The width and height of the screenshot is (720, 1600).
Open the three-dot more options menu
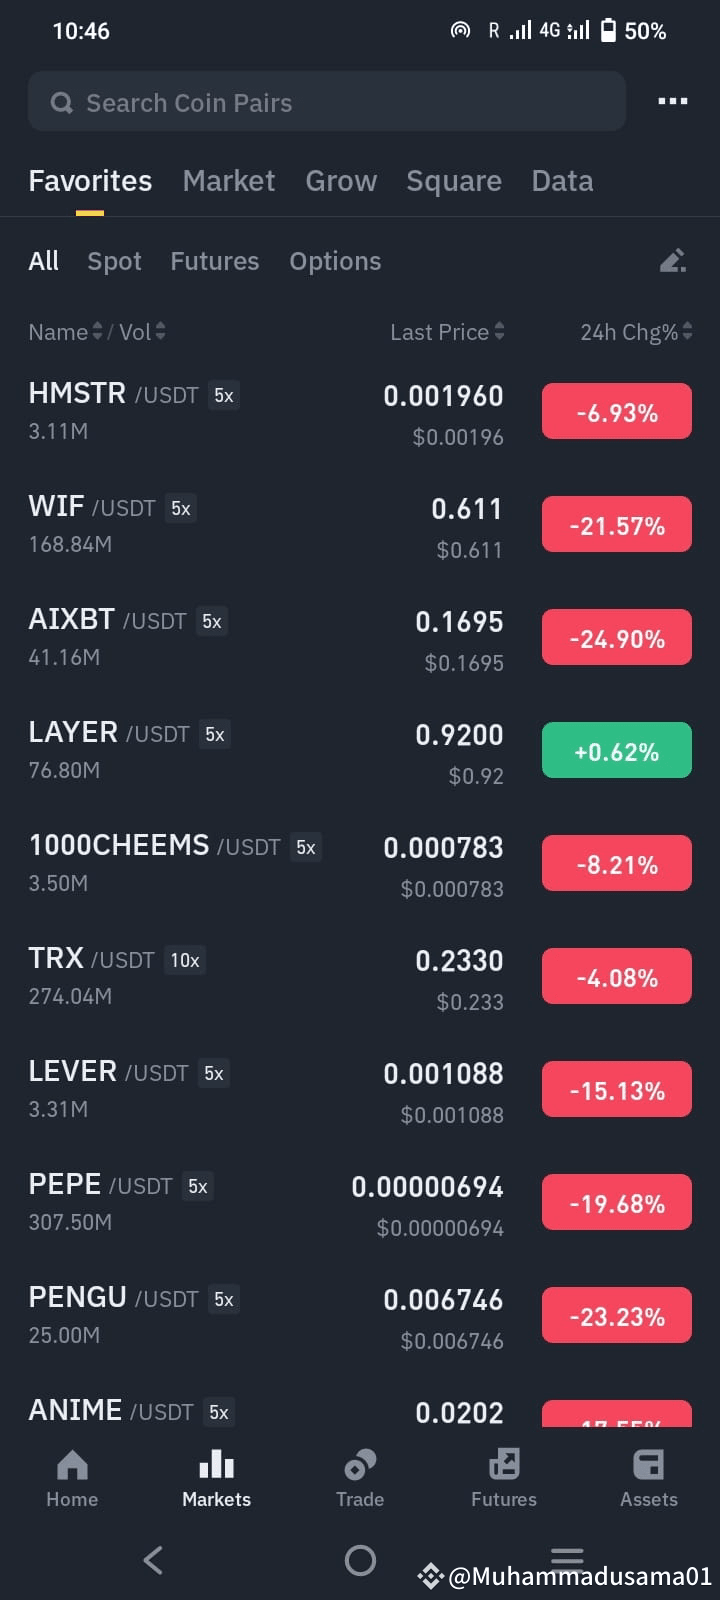(672, 101)
